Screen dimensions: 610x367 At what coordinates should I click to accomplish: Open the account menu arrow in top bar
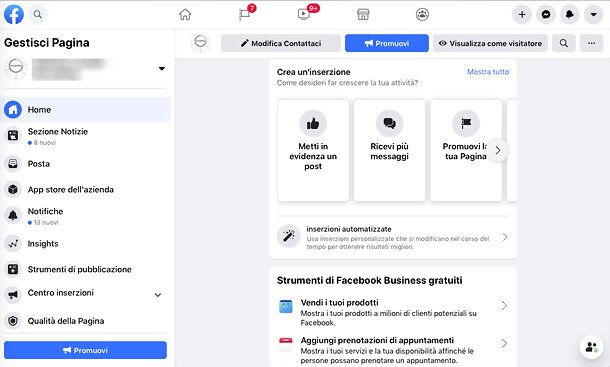click(593, 14)
